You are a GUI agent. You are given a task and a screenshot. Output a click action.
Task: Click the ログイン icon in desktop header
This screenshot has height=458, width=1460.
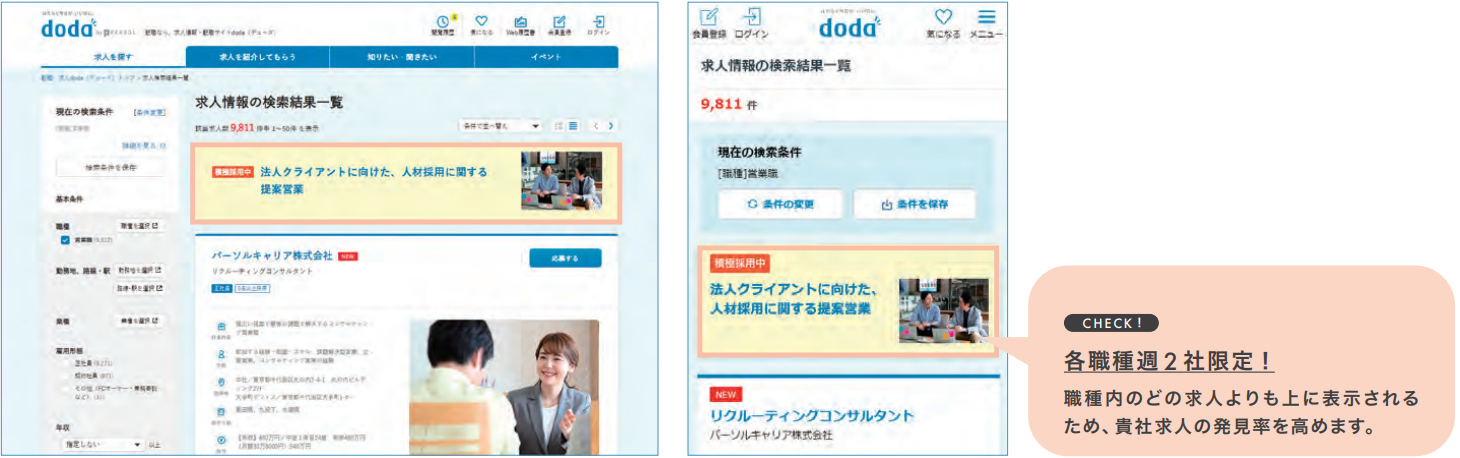pos(598,24)
